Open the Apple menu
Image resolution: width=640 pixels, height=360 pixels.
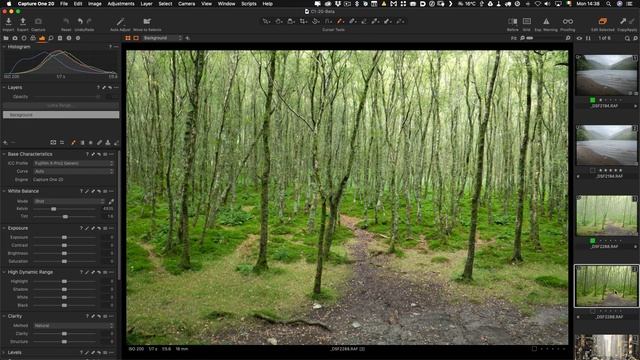10,4
